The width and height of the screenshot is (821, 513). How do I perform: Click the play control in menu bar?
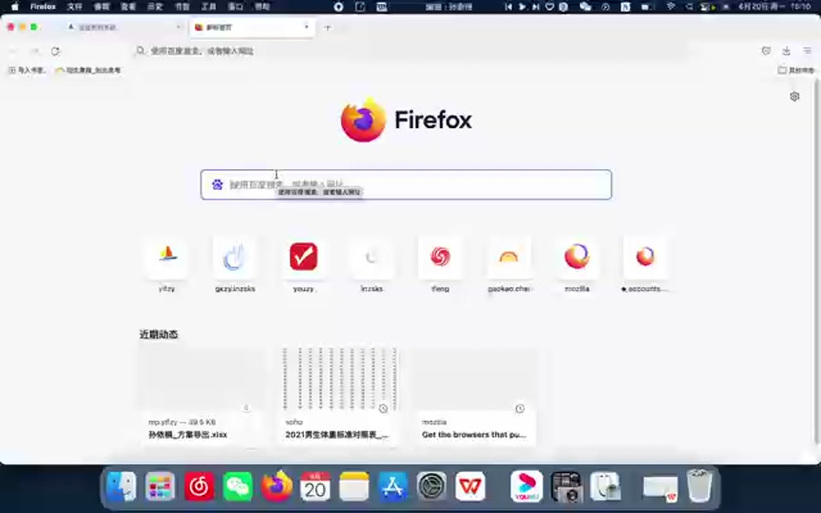[522, 7]
